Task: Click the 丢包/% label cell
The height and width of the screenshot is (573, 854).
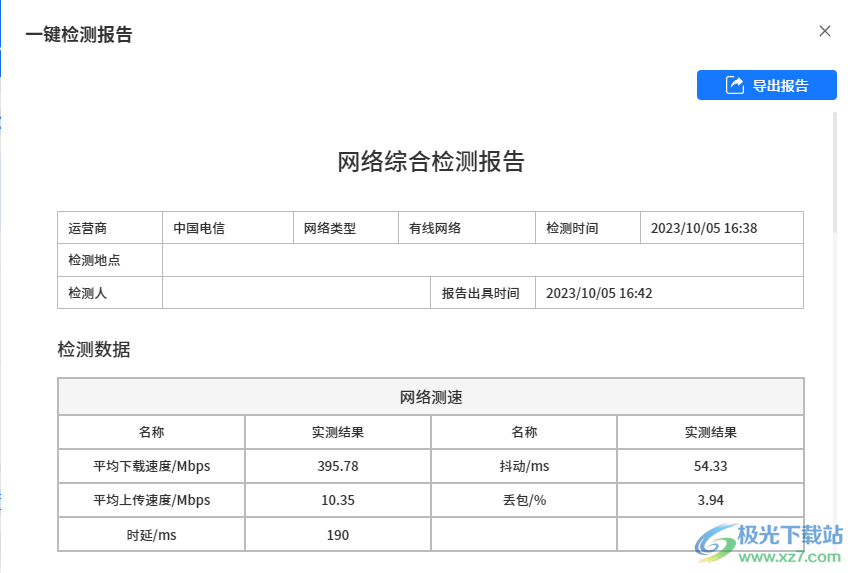Action: (524, 500)
